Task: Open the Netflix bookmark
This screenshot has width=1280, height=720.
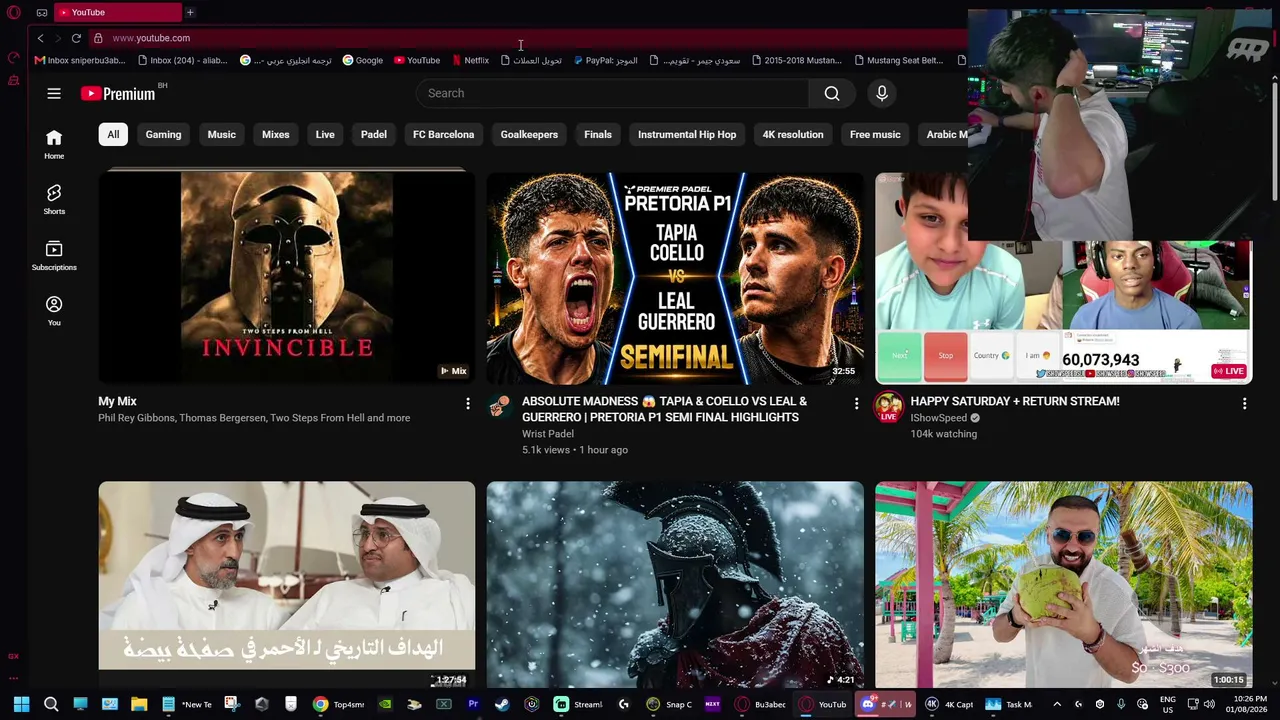Action: pos(470,60)
